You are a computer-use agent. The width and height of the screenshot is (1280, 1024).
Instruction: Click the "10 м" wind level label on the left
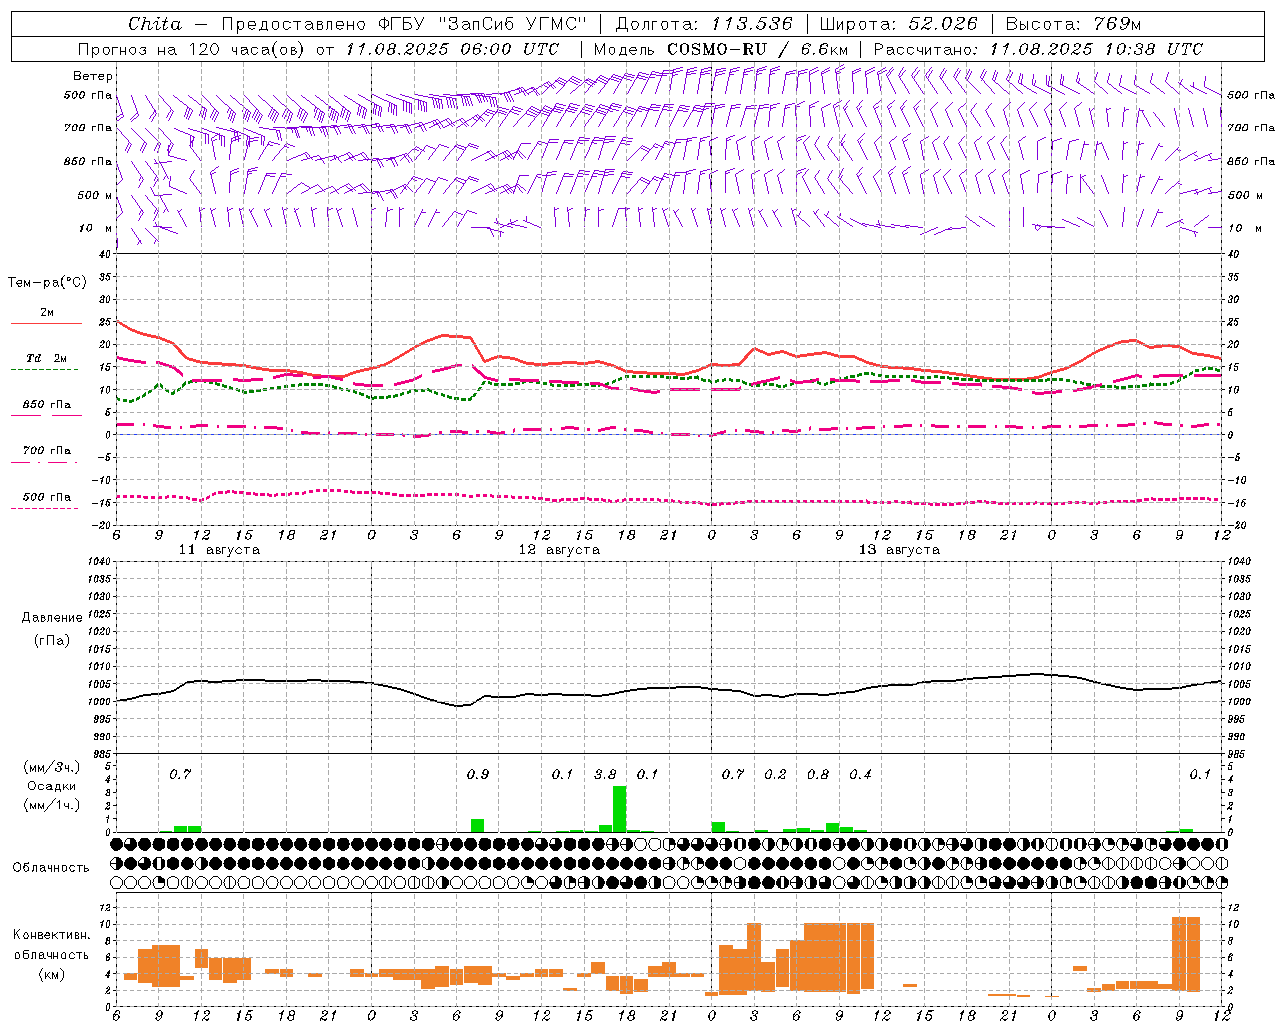pyautogui.click(x=95, y=228)
